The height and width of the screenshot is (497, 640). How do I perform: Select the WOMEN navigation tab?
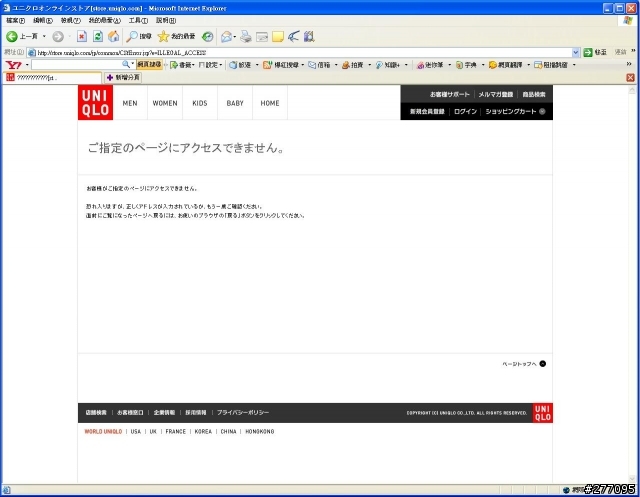164,103
